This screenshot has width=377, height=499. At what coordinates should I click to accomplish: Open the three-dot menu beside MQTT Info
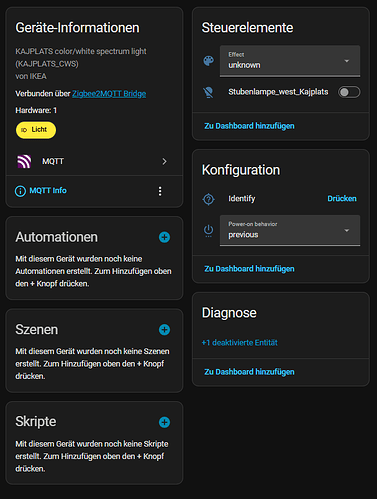(160, 191)
